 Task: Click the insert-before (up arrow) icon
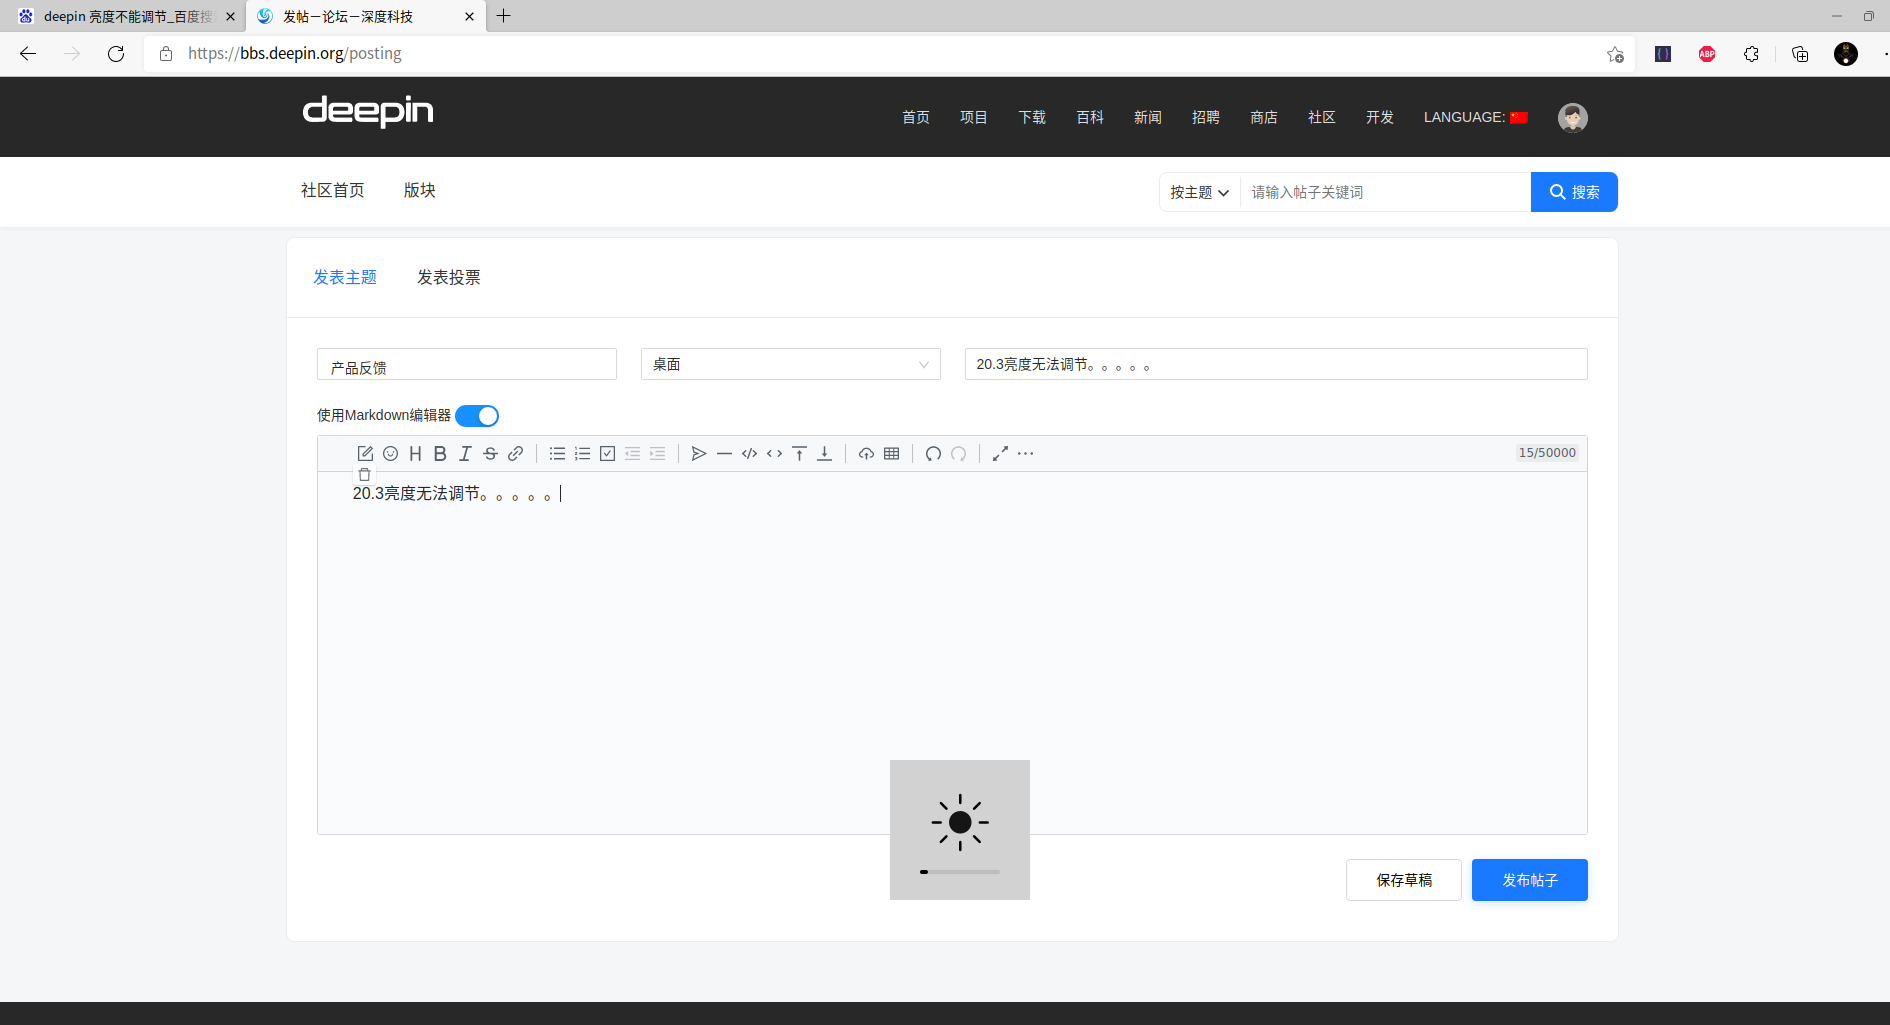(799, 454)
